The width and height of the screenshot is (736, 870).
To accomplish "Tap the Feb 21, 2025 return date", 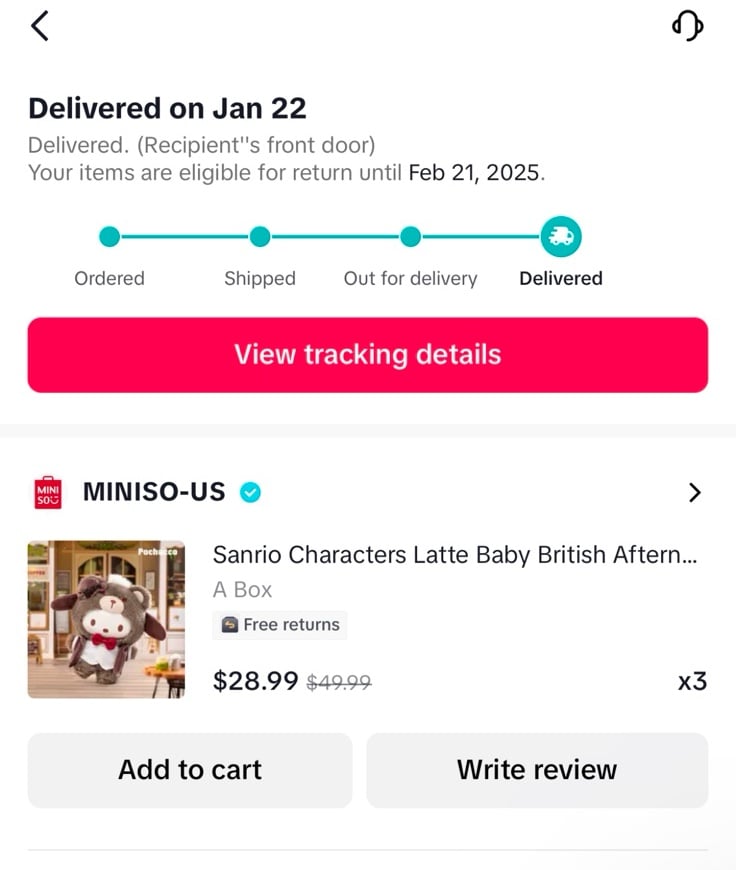I will (475, 173).
